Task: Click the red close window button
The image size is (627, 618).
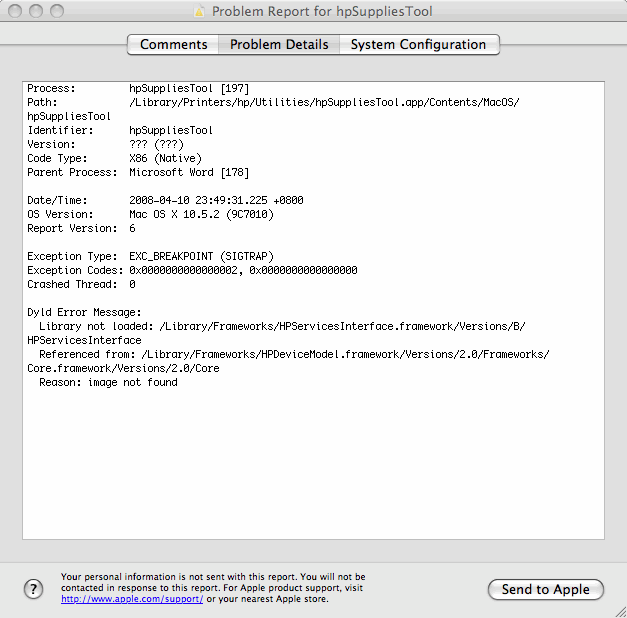Action: tap(15, 11)
